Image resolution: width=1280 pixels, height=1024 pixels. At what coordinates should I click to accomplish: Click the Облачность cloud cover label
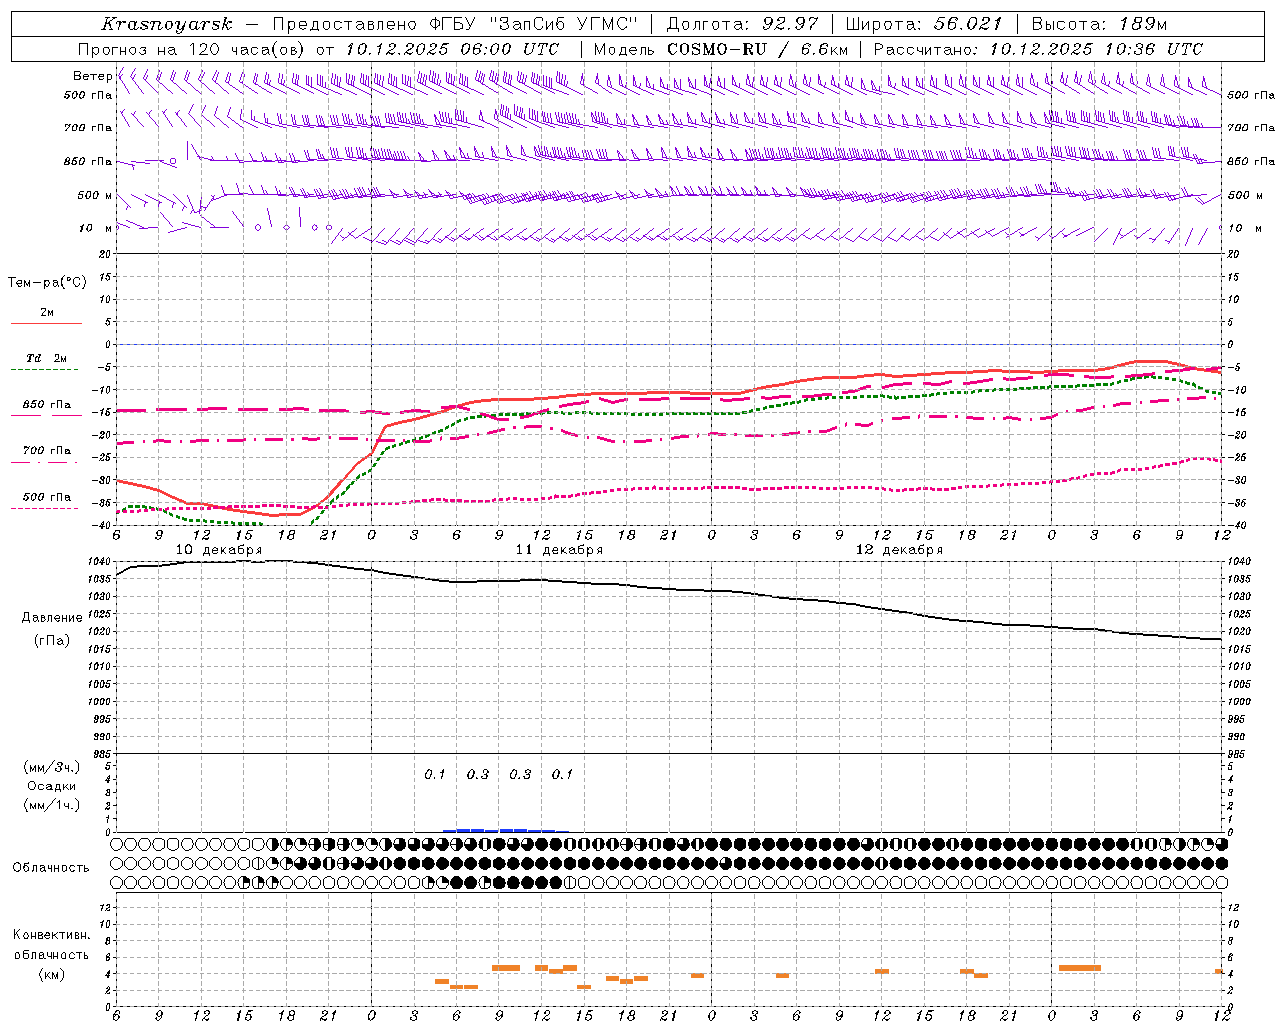pyautogui.click(x=51, y=867)
